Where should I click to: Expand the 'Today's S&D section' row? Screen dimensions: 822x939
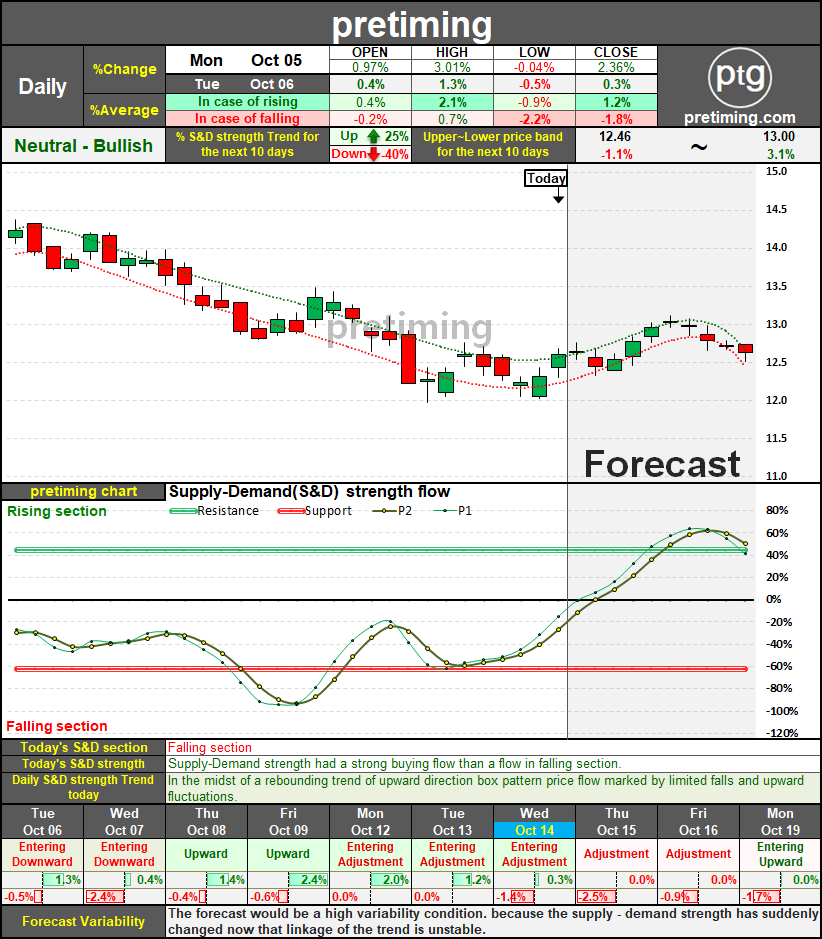point(84,747)
